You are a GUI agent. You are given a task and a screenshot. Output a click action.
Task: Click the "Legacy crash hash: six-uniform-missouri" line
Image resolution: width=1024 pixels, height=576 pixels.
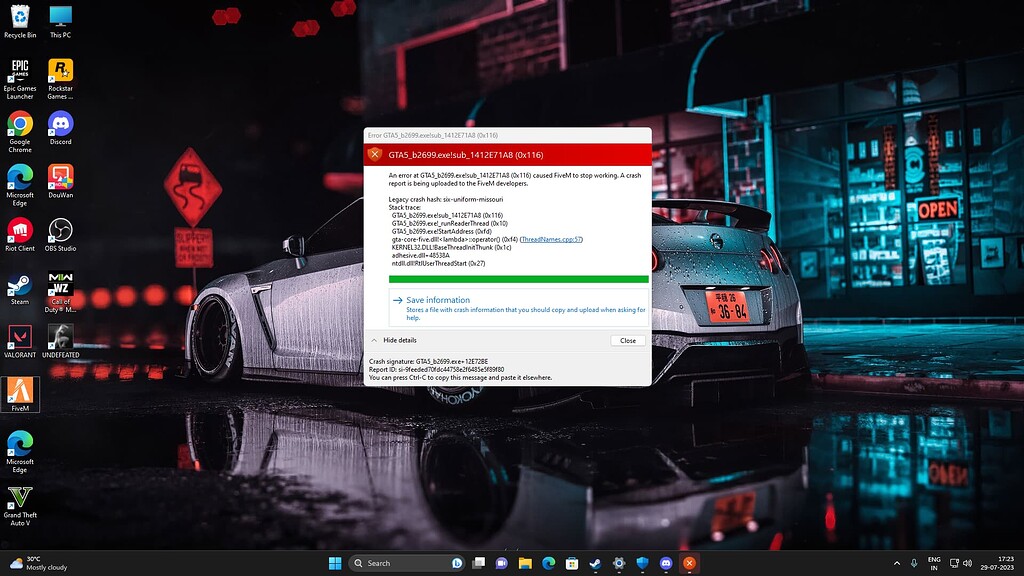(x=445, y=199)
